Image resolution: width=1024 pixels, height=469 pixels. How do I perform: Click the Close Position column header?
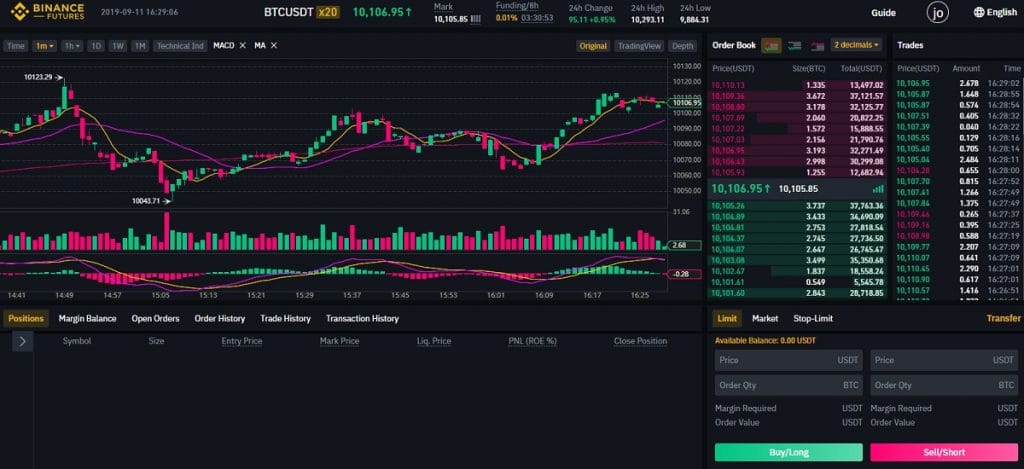click(640, 341)
